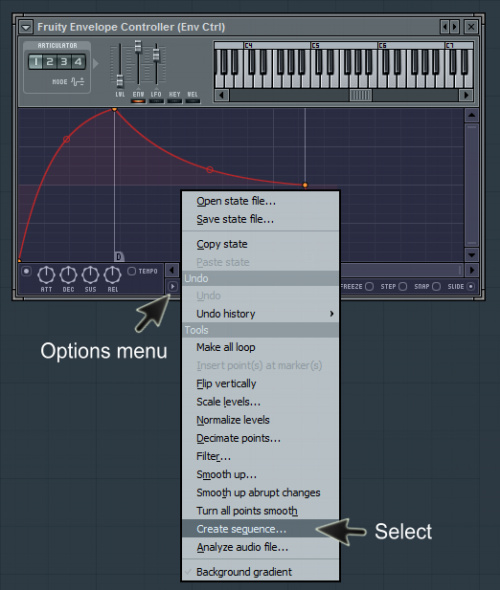
Task: Choose Make all loop
Action: pos(261,347)
